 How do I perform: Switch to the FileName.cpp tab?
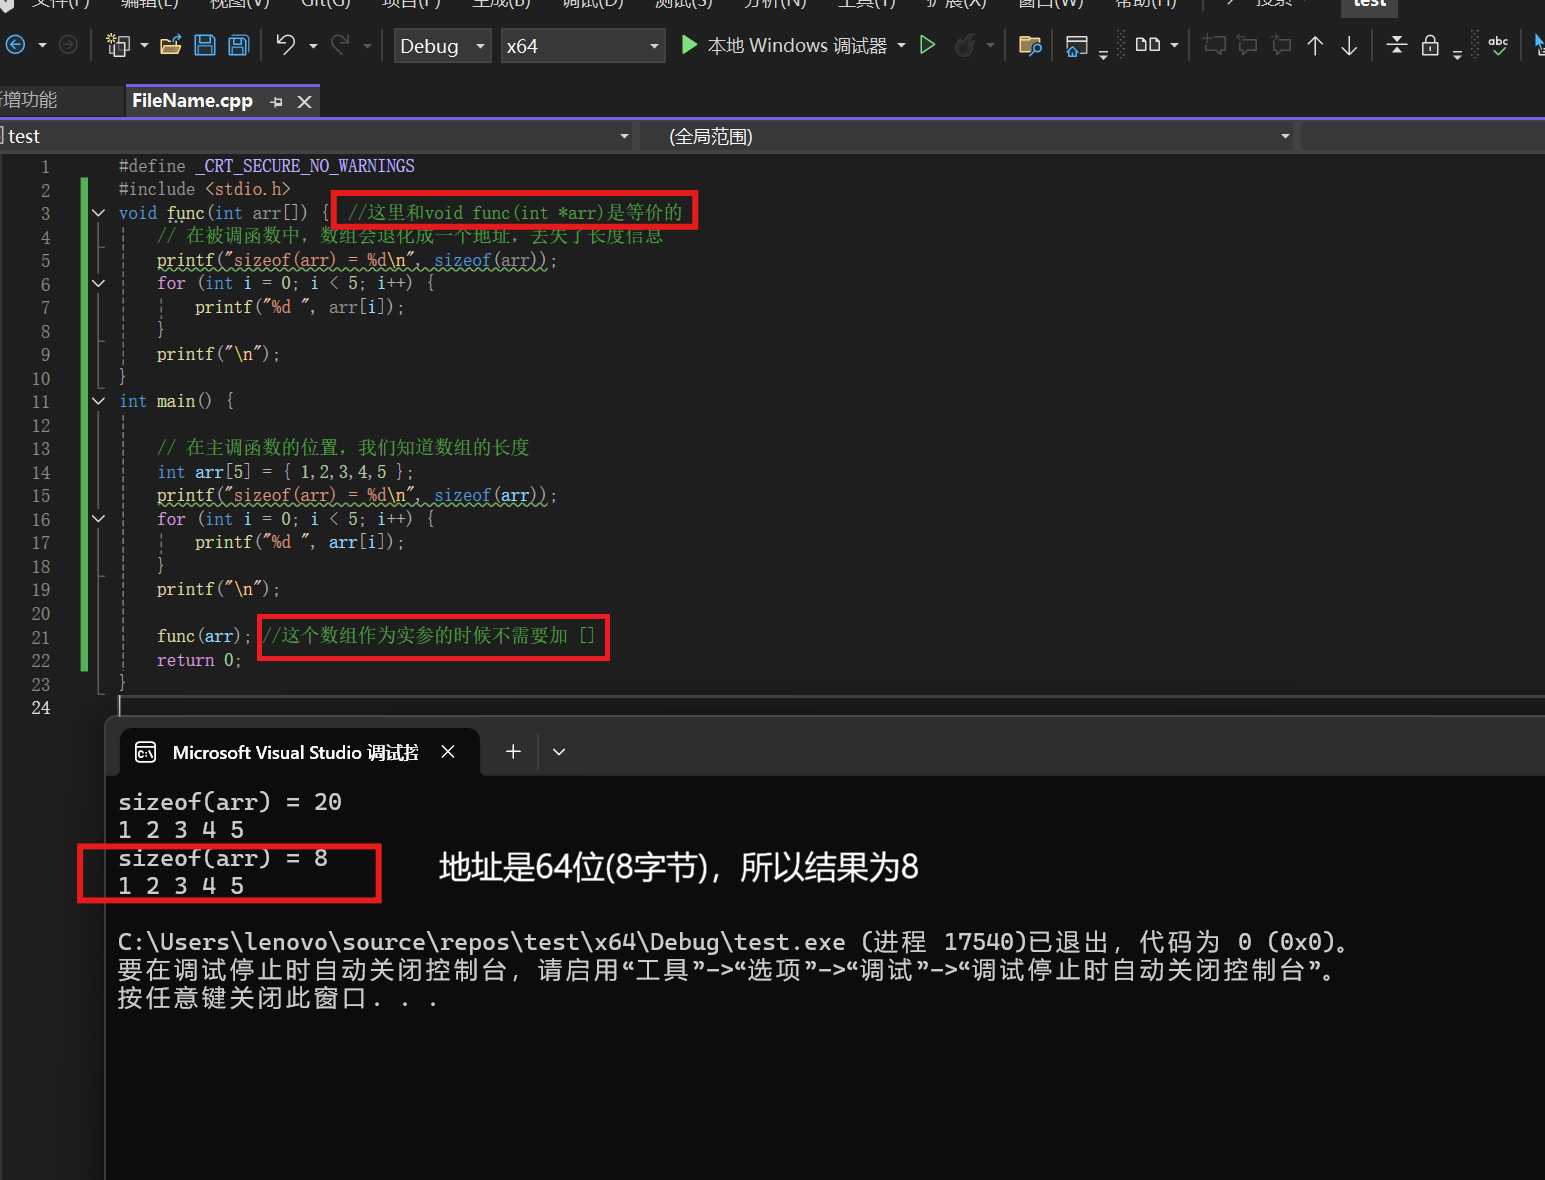(192, 100)
